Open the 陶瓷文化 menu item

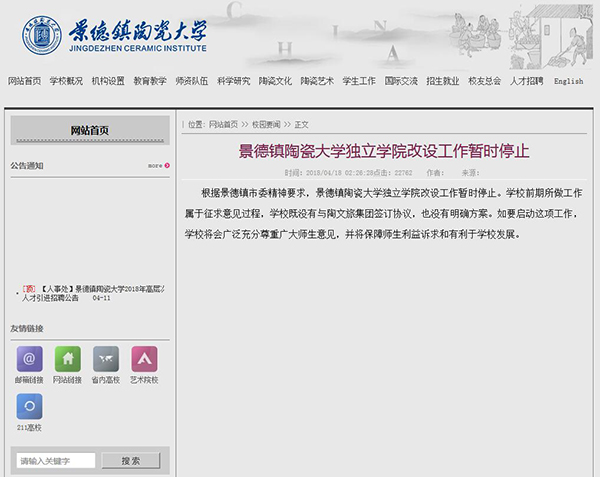pos(275,81)
